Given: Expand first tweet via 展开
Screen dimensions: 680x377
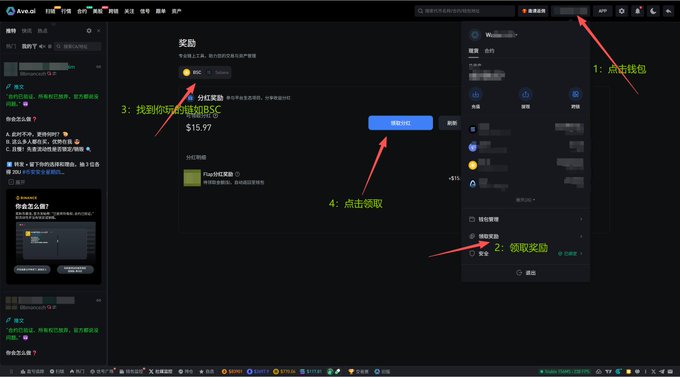Looking at the screenshot, I should pyautogui.click(x=17, y=182).
